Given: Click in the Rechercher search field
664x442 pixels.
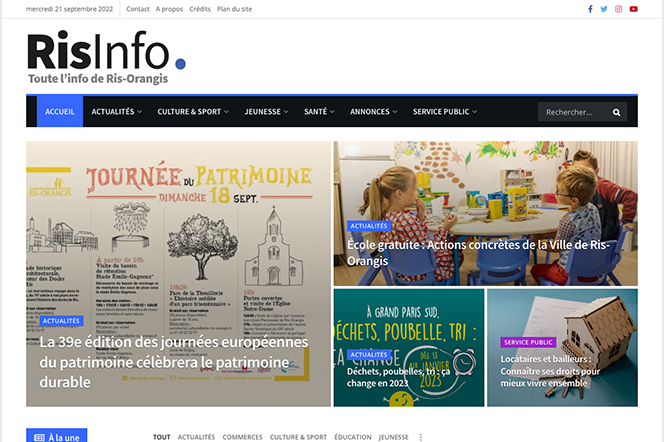Looking at the screenshot, I should point(573,112).
